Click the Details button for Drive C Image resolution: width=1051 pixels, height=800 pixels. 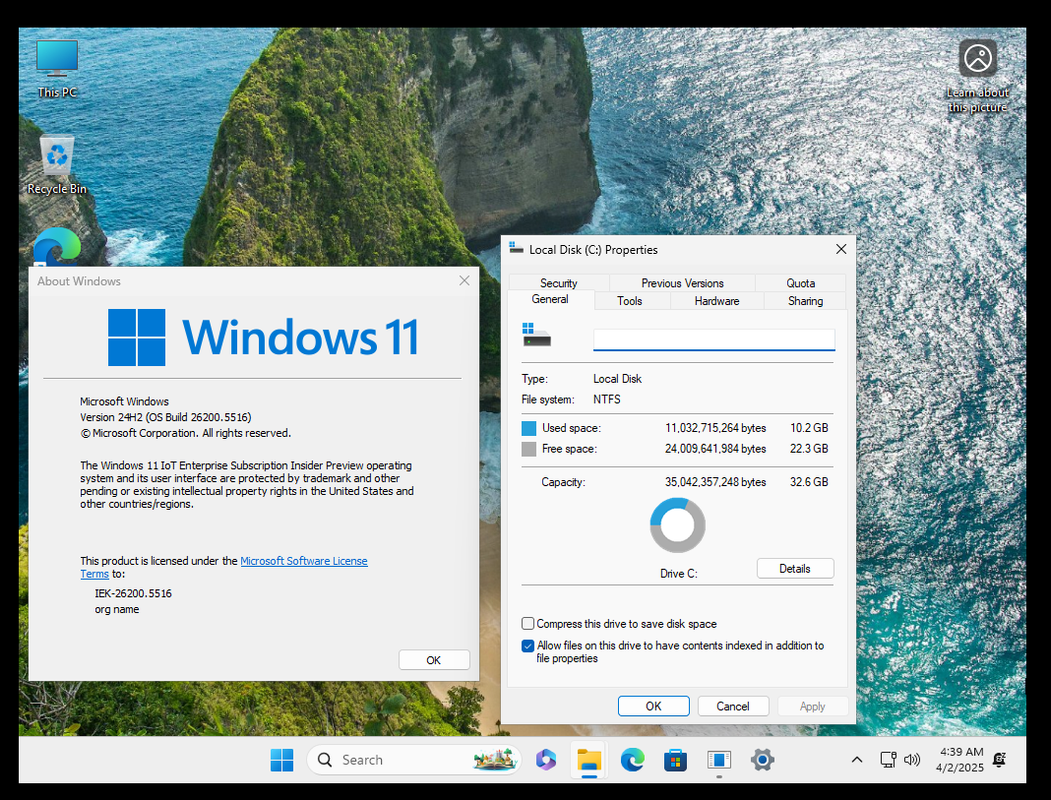(x=795, y=568)
